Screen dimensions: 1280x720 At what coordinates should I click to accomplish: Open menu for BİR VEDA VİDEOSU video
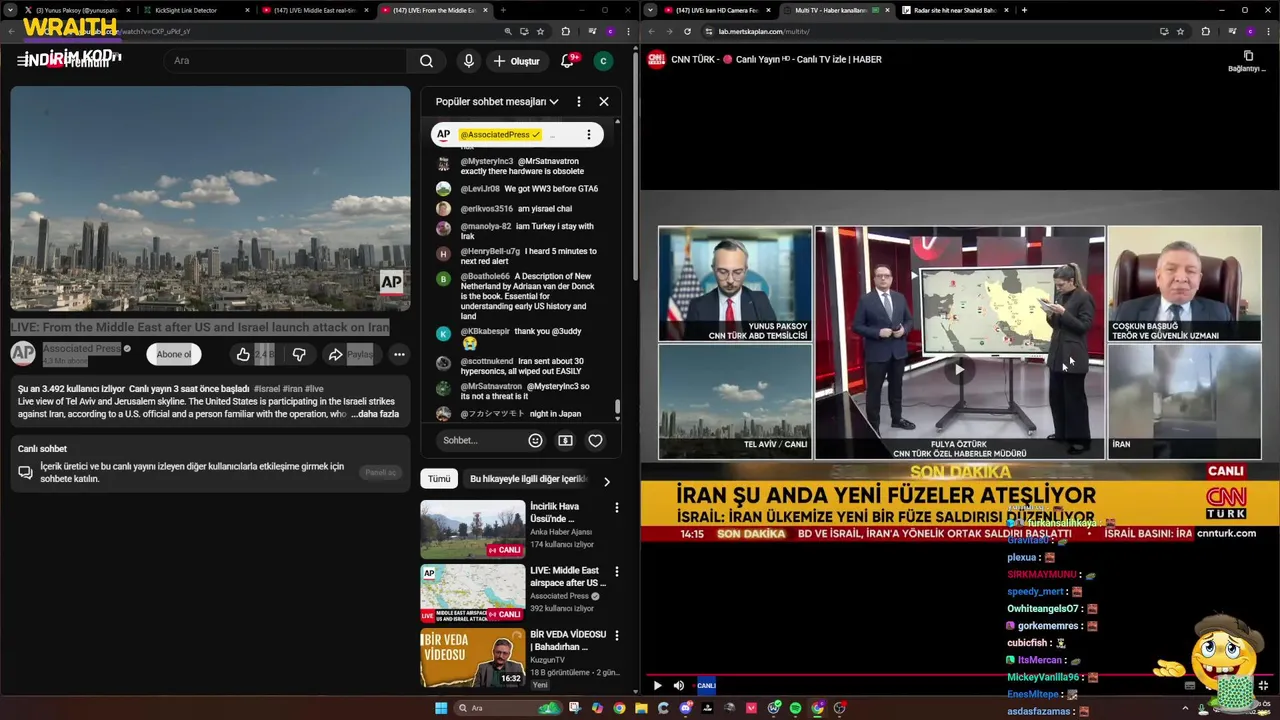(x=616, y=636)
